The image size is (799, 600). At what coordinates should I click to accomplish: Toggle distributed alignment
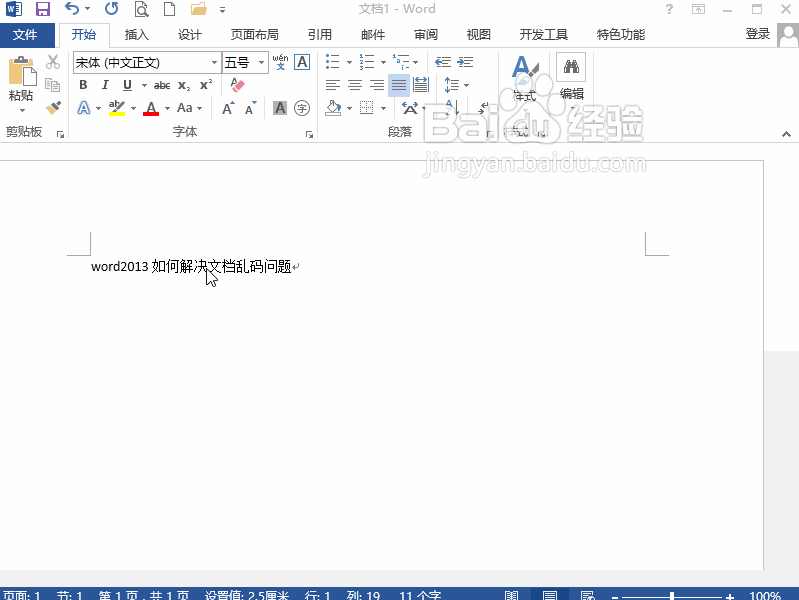(421, 85)
